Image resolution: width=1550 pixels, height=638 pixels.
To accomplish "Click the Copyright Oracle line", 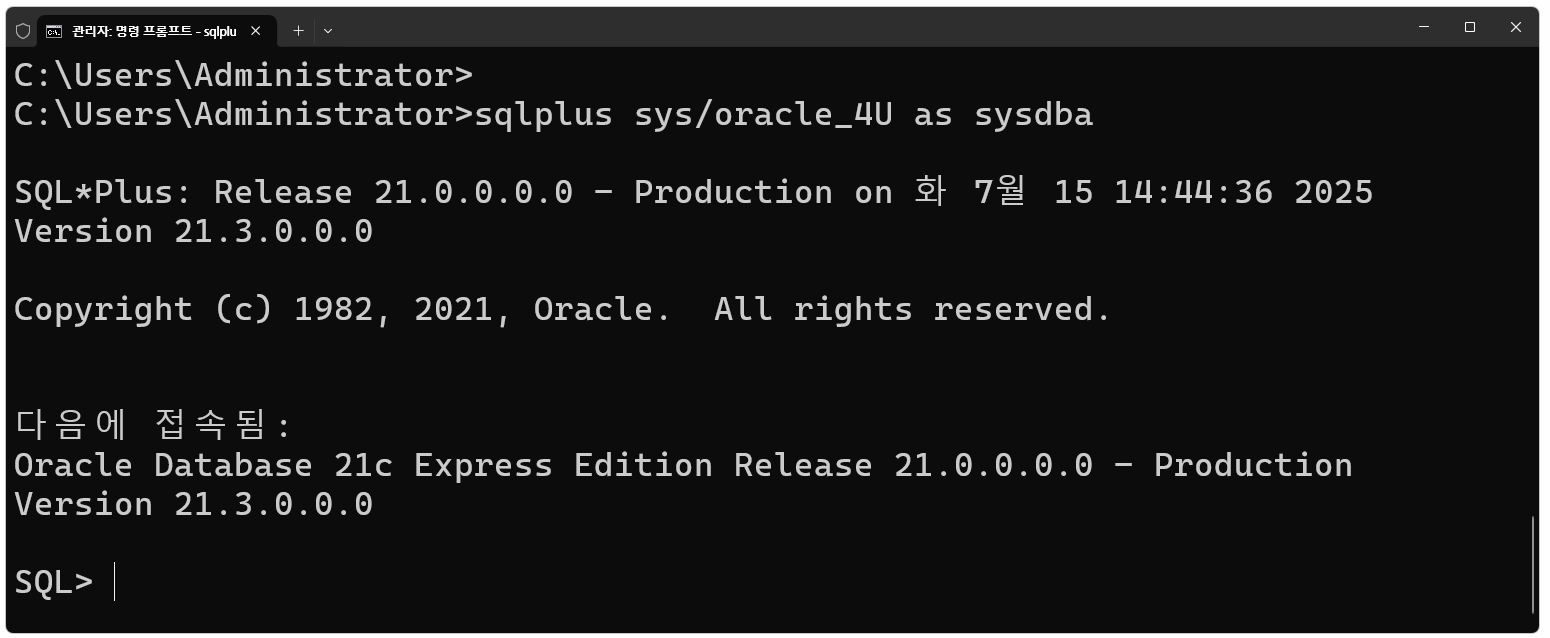I will coord(562,309).
